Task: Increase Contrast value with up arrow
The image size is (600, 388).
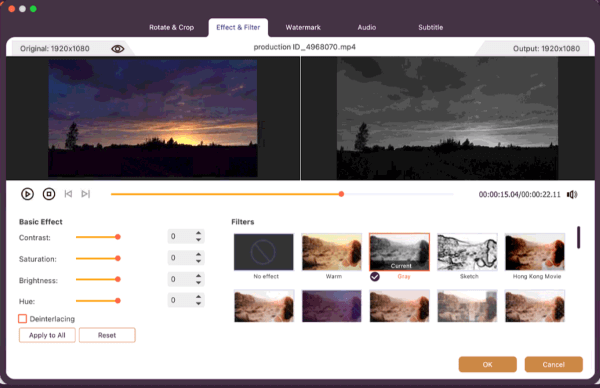Action: (198, 233)
